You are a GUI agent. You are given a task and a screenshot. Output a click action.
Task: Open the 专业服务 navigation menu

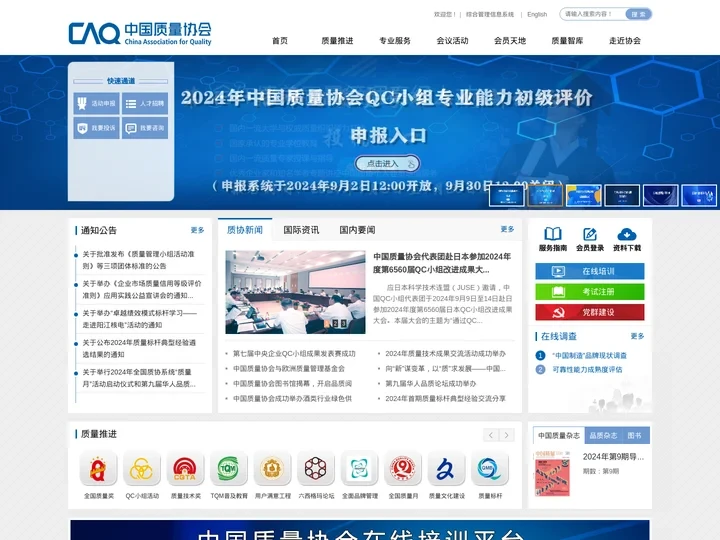click(395, 40)
